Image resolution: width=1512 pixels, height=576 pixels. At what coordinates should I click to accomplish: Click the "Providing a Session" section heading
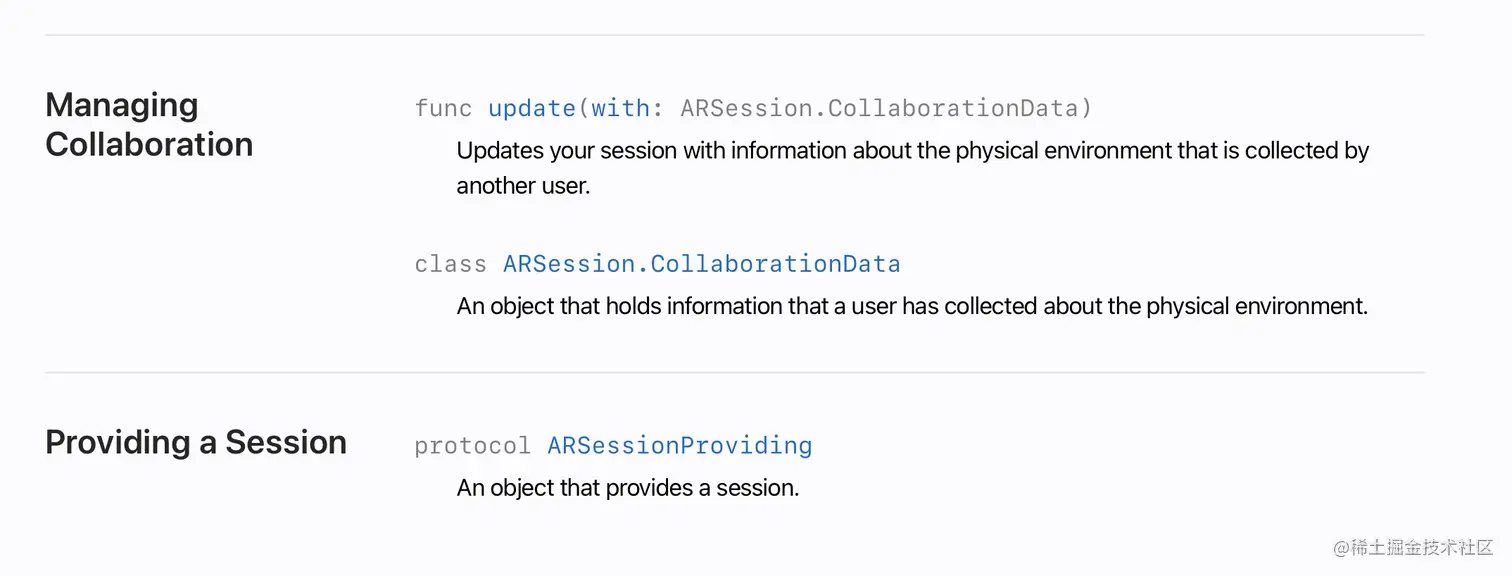[x=196, y=442]
